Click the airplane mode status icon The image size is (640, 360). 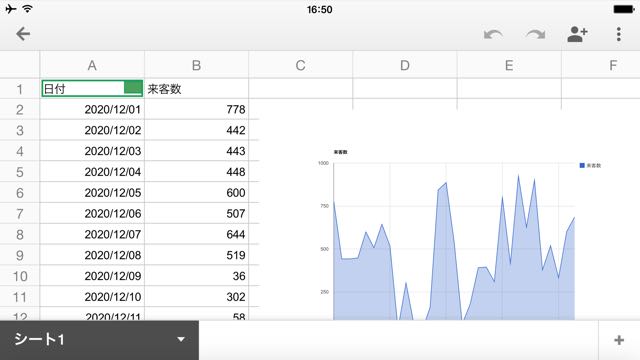11,9
